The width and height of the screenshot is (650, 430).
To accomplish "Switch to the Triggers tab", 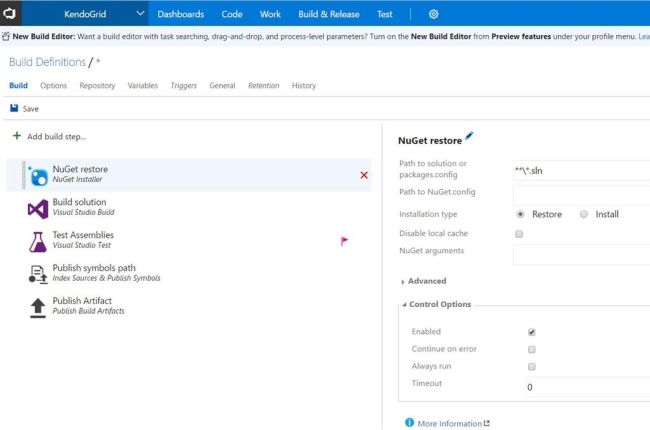I will tap(184, 85).
